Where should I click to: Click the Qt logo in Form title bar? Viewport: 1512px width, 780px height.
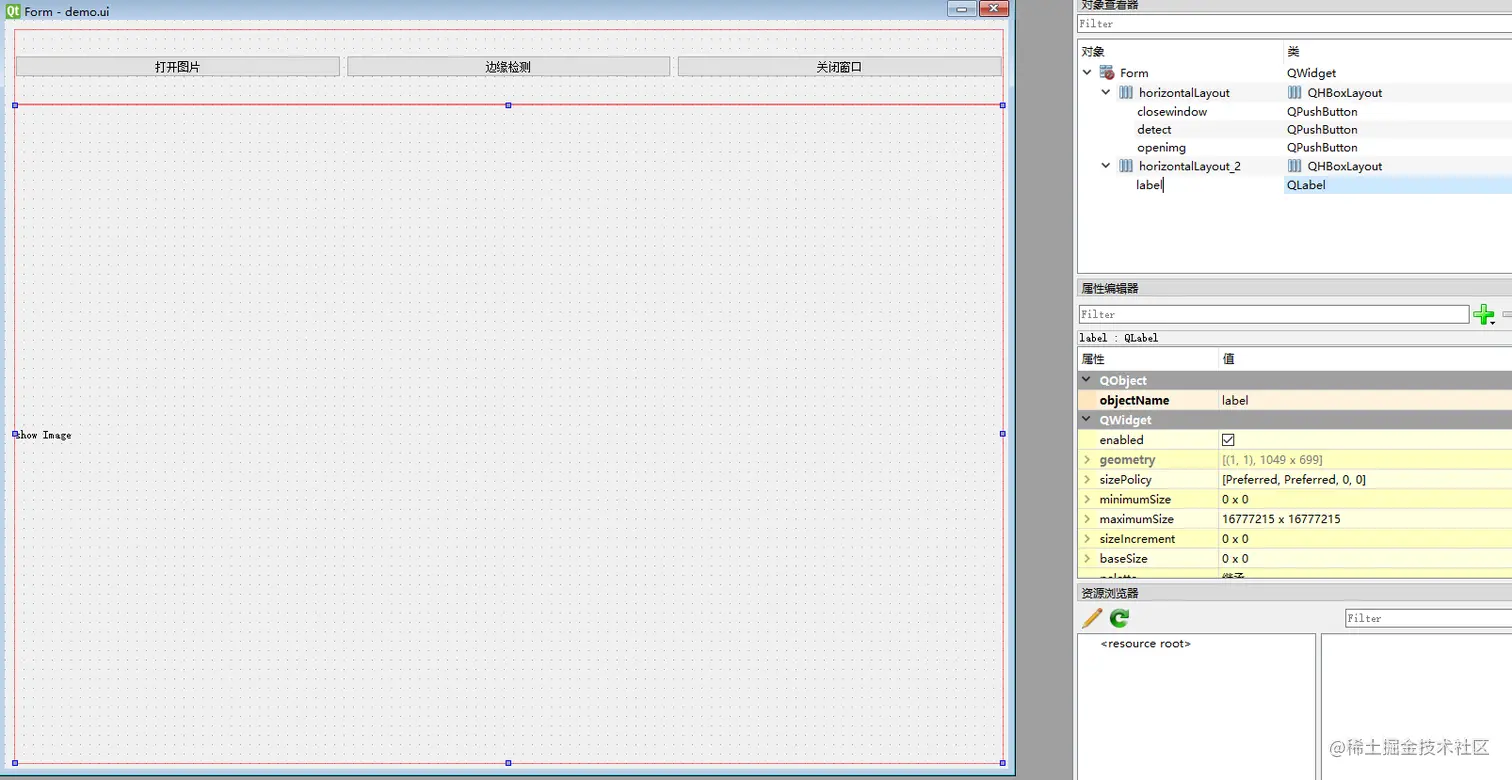(13, 11)
